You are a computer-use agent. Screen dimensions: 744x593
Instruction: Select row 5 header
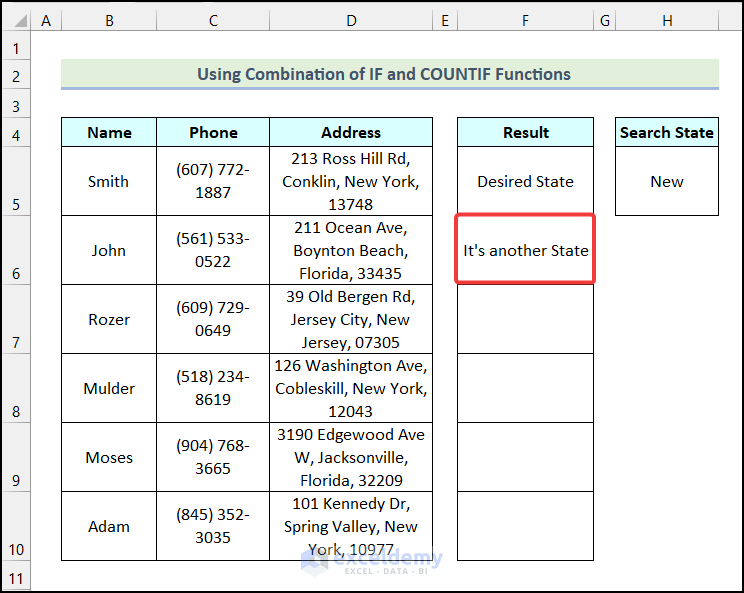coord(16,181)
